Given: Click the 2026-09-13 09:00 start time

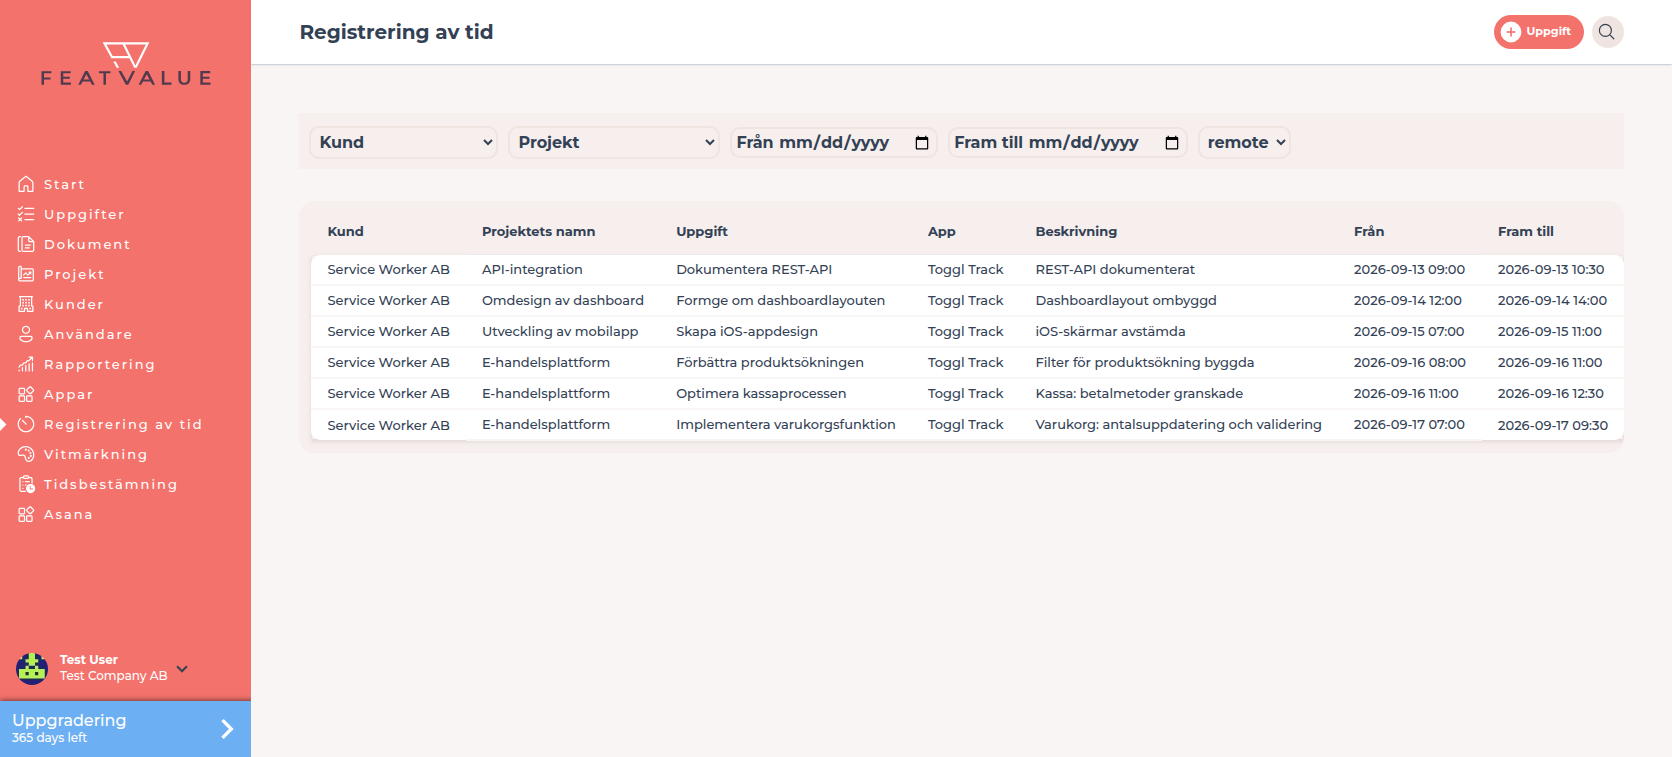Looking at the screenshot, I should (1409, 269).
